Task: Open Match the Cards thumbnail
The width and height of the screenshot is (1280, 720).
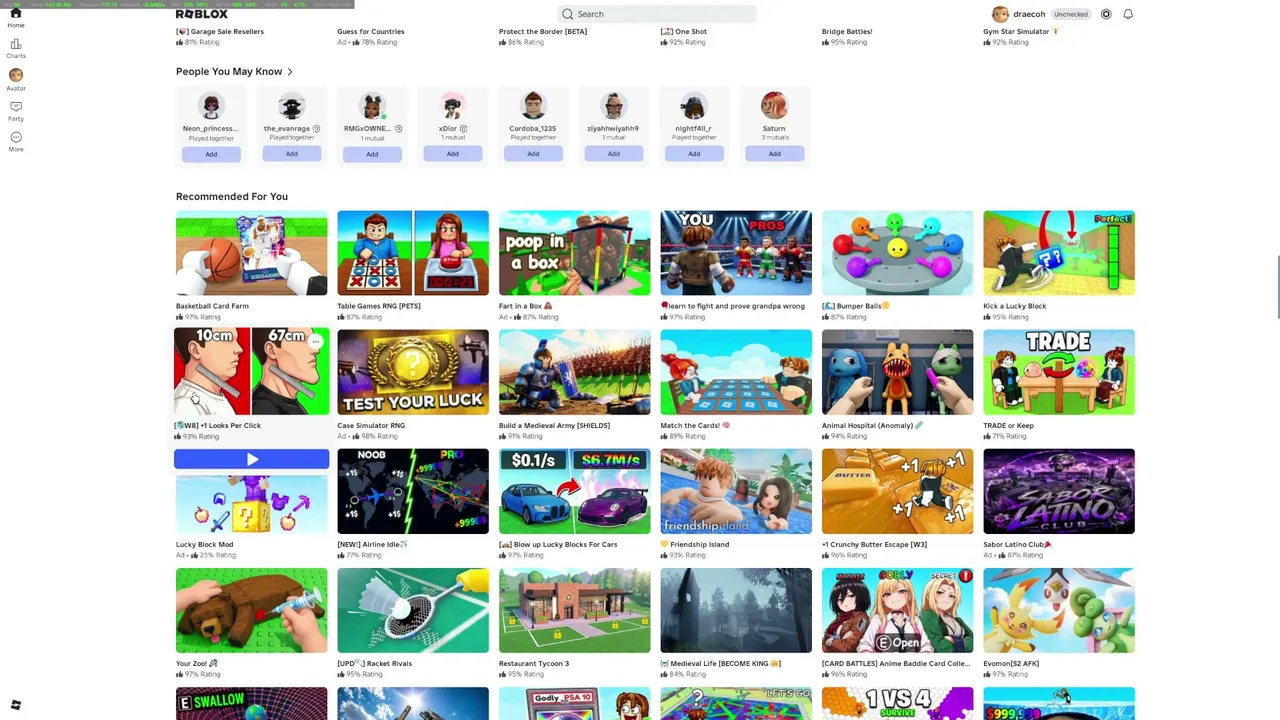Action: click(736, 372)
